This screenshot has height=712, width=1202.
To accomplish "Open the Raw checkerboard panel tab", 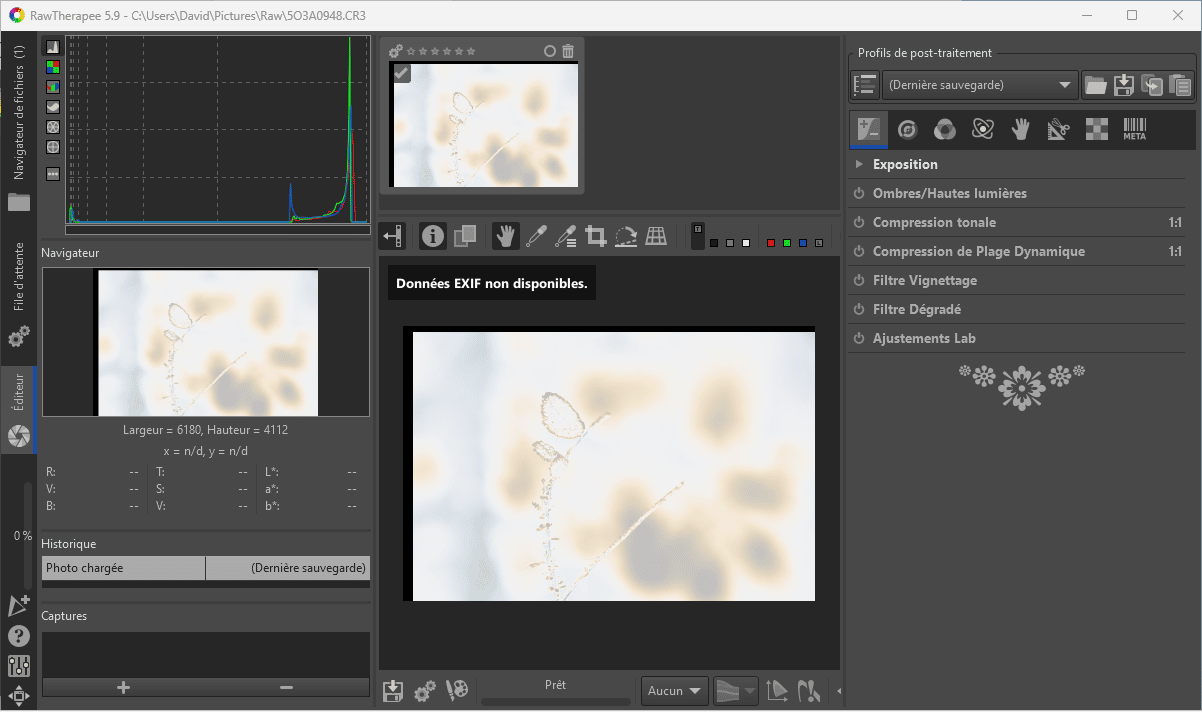I will click(x=1096, y=129).
